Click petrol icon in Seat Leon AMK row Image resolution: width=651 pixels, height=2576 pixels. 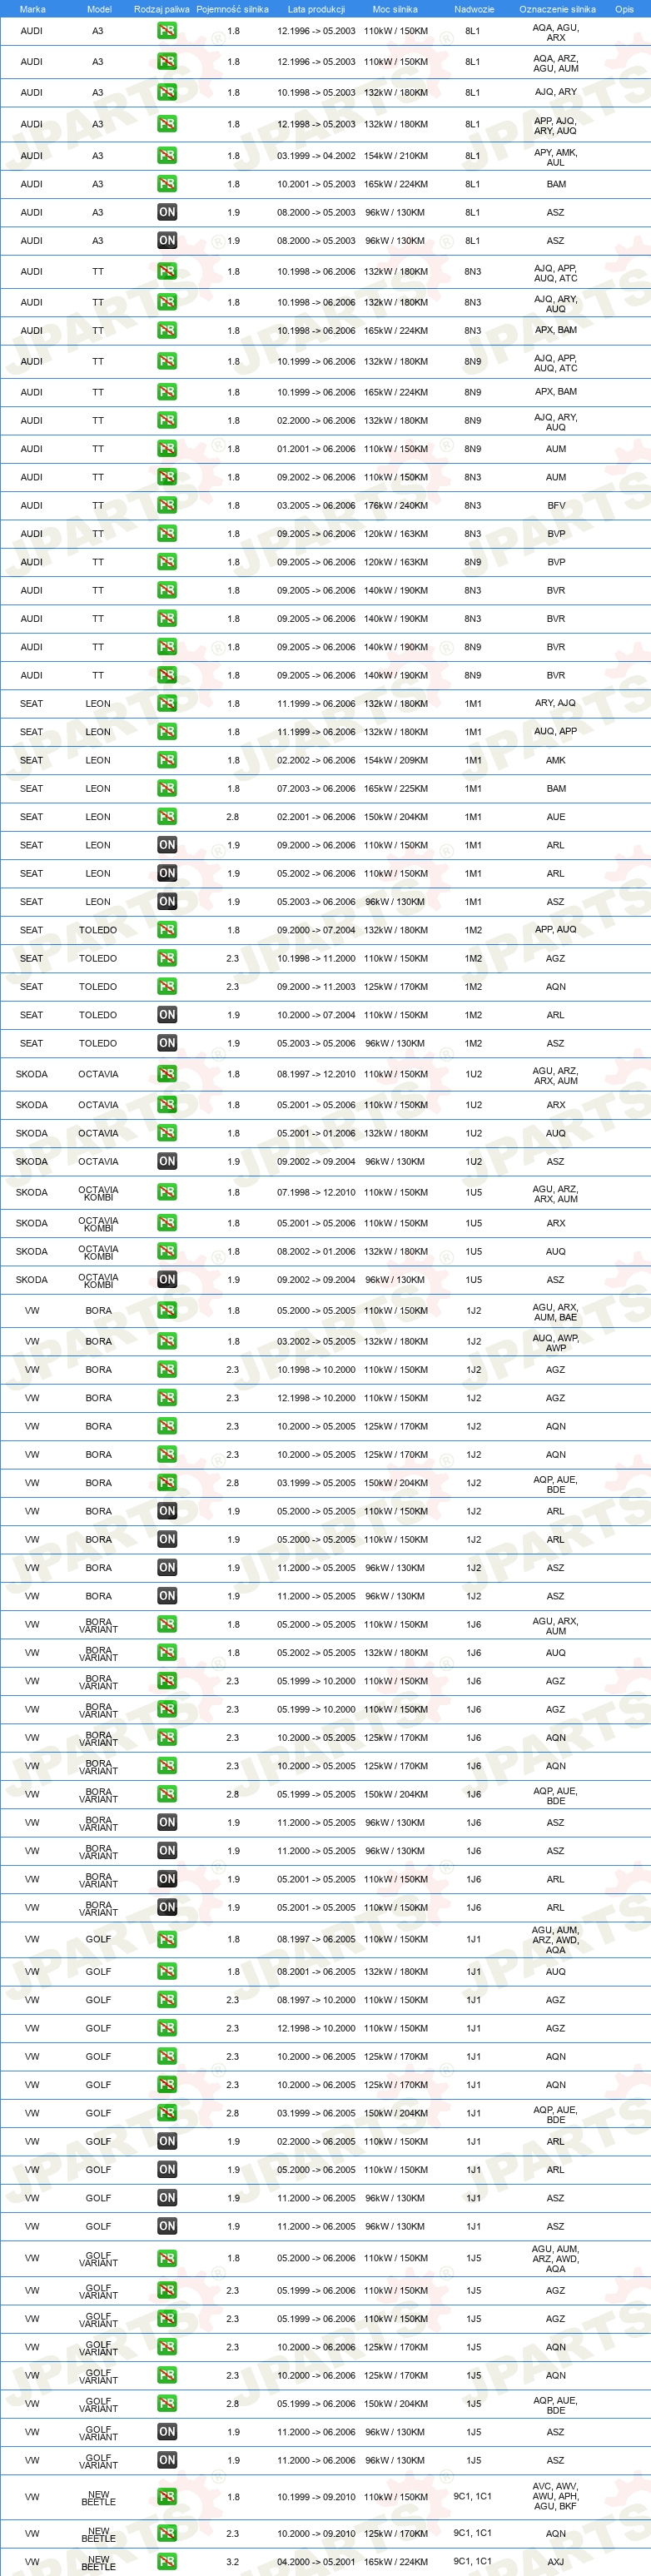[167, 760]
